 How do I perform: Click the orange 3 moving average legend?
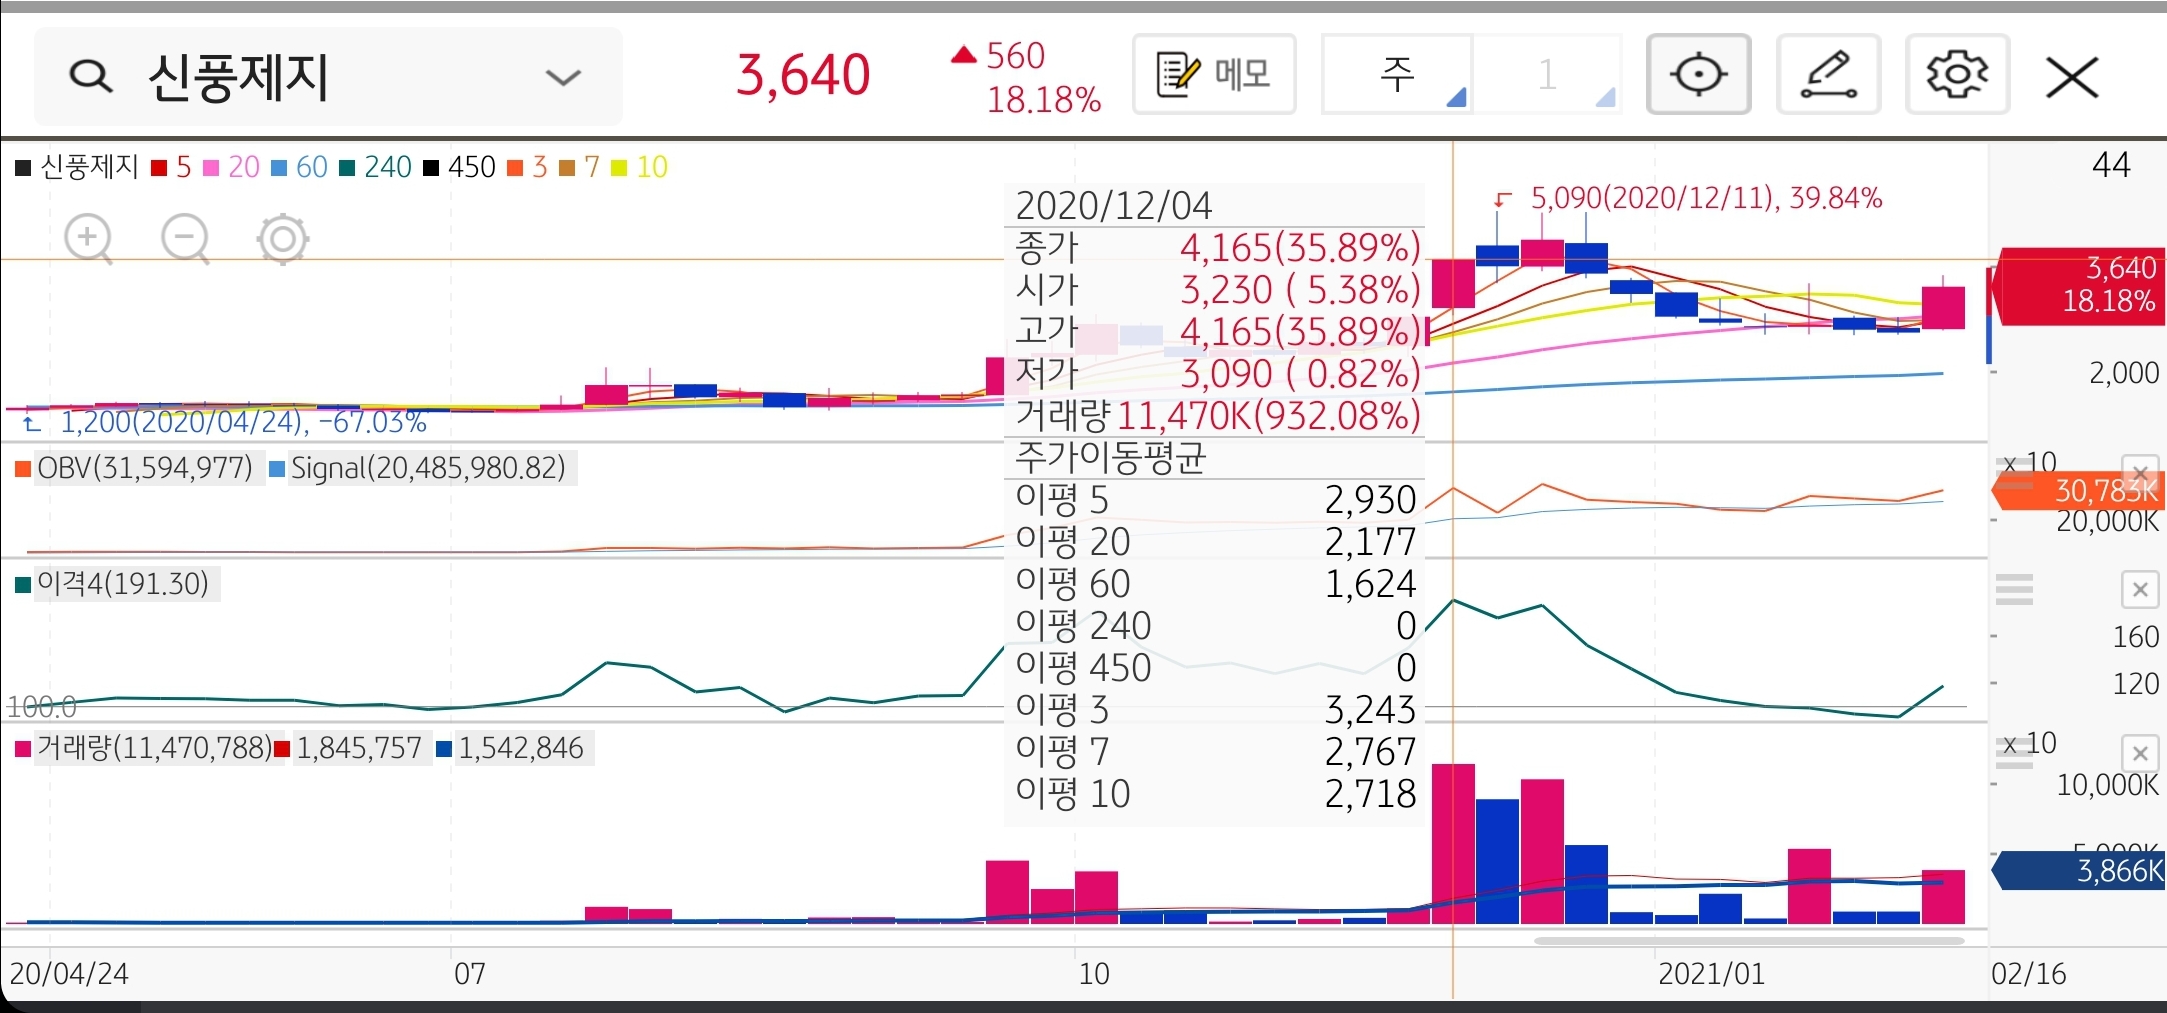pos(528,167)
